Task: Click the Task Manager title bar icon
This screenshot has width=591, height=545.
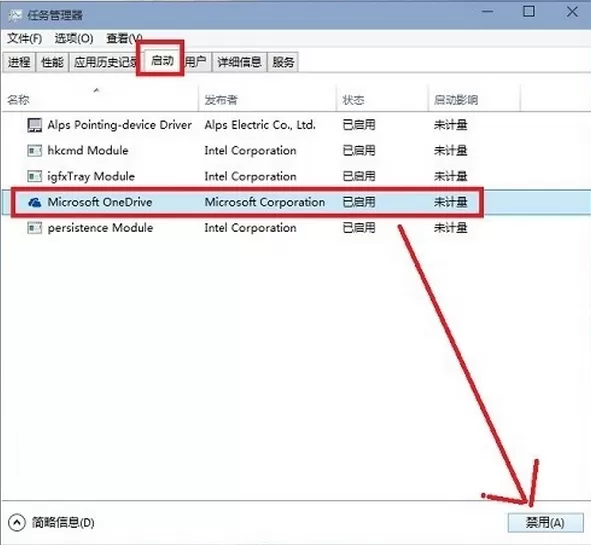Action: tap(15, 15)
